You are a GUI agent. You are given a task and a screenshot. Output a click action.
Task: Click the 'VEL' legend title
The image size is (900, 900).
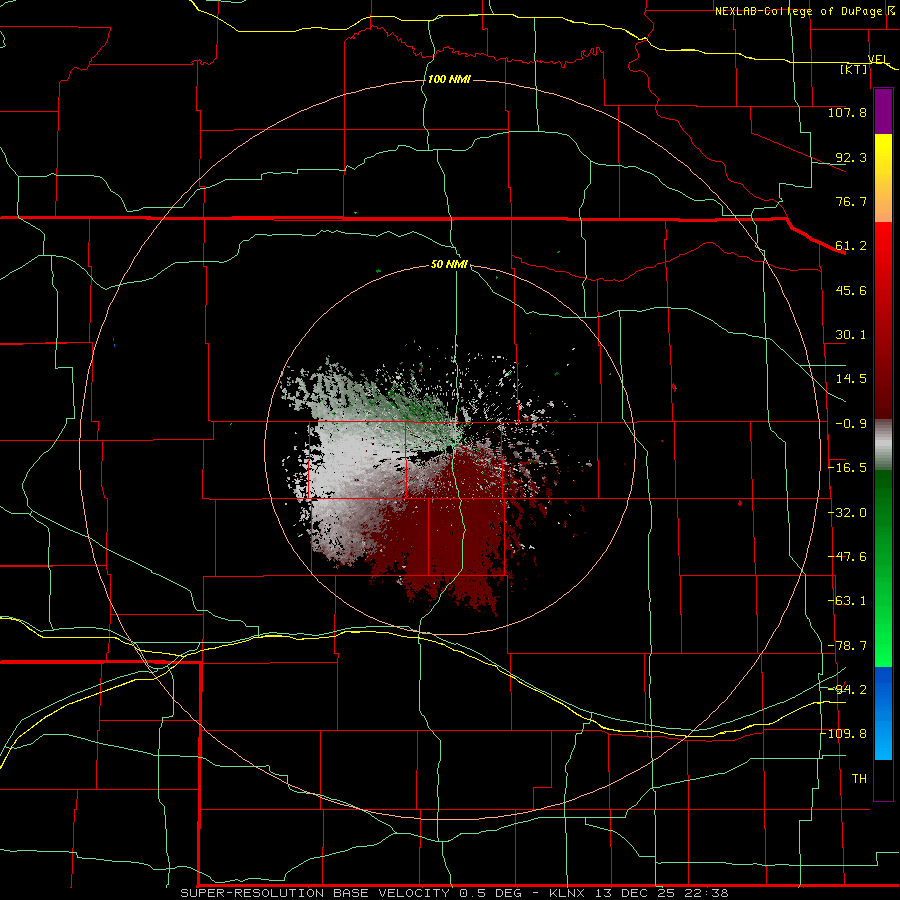pos(878,59)
